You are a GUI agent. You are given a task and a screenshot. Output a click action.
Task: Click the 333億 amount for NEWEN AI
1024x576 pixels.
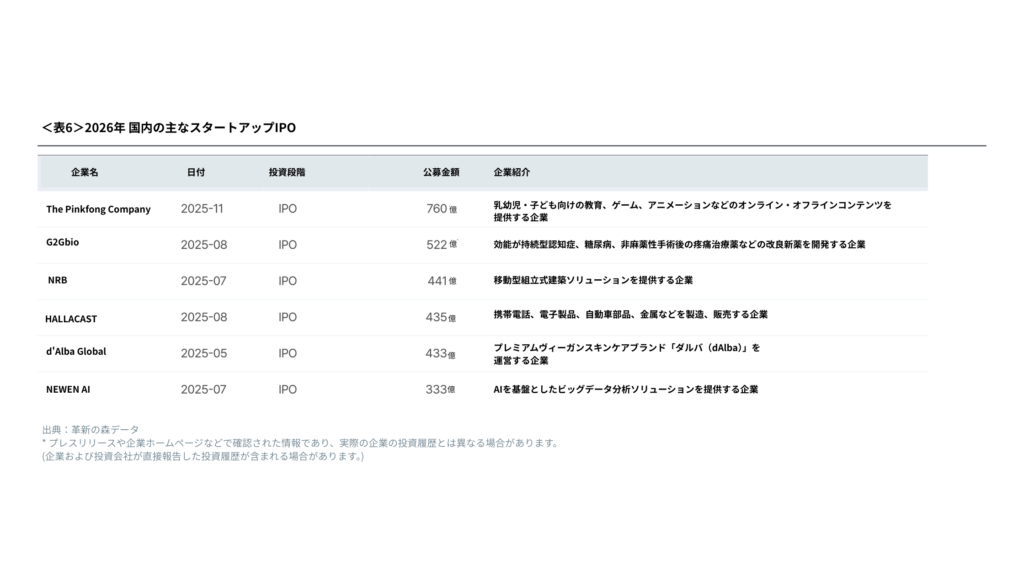441,389
